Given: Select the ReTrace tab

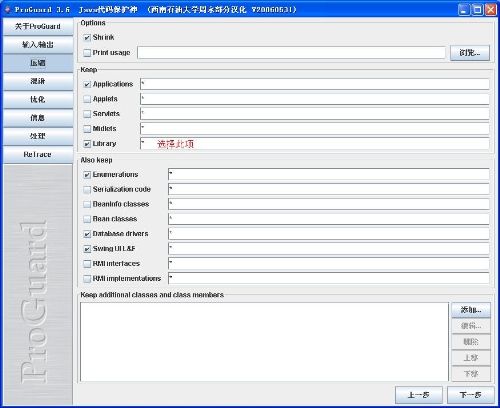Looking at the screenshot, I should [x=38, y=155].
